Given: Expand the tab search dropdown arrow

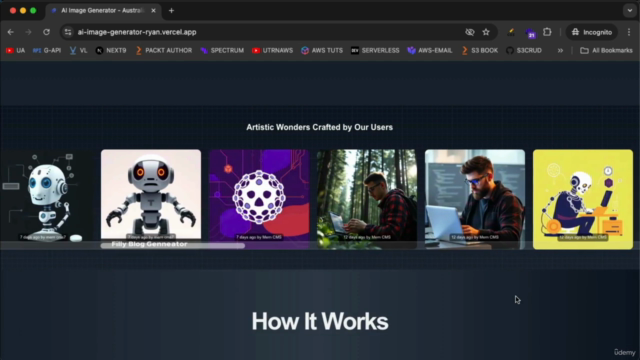Looking at the screenshot, I should pos(630,11).
